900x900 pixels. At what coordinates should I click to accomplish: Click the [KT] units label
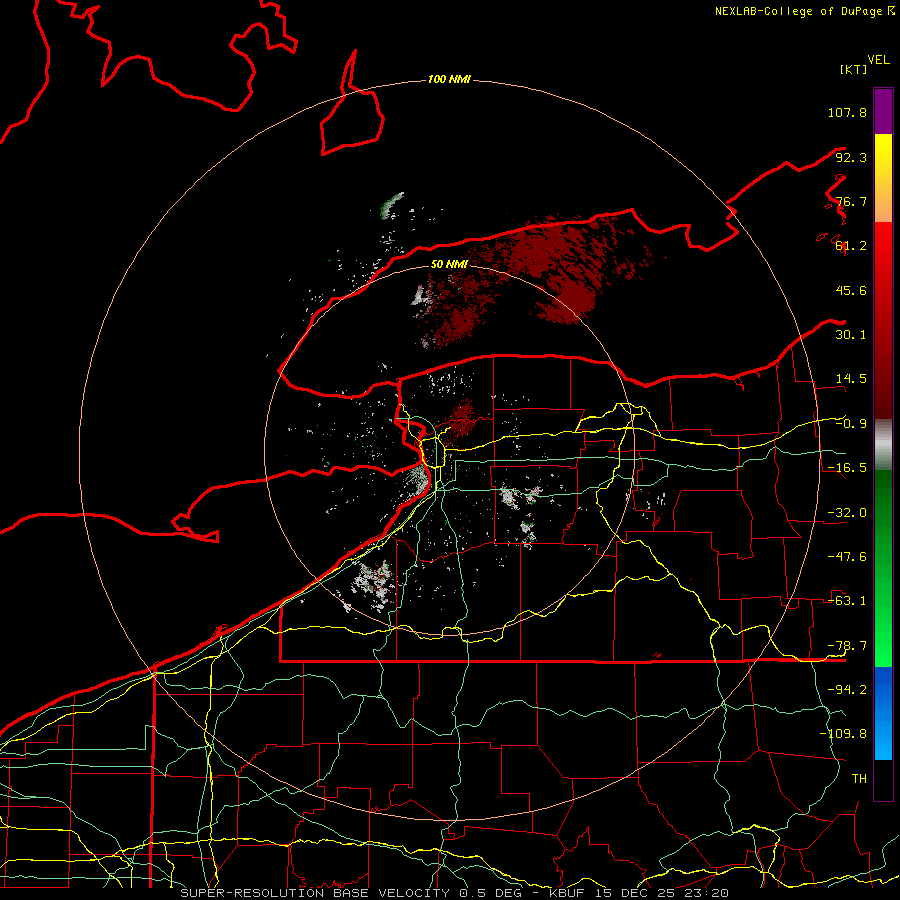pyautogui.click(x=854, y=69)
